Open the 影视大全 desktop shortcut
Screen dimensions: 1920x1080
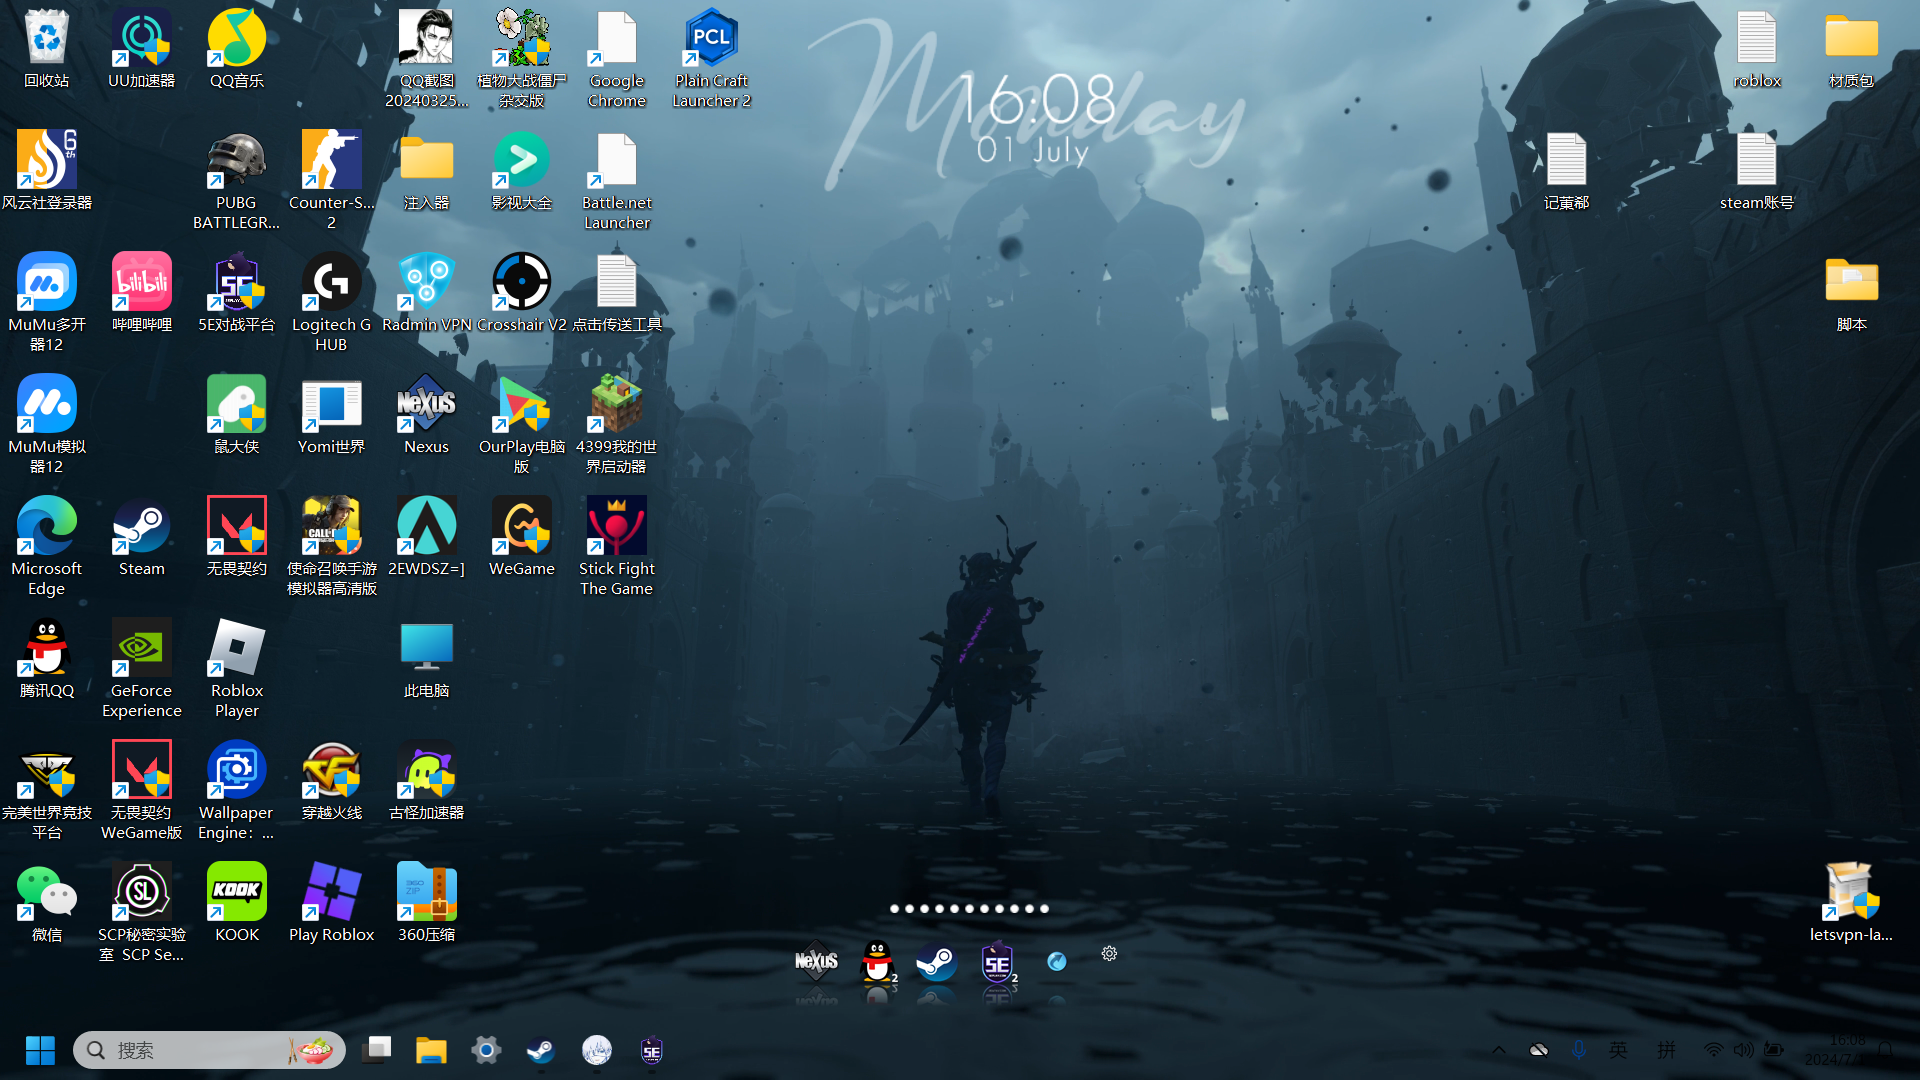[522, 170]
